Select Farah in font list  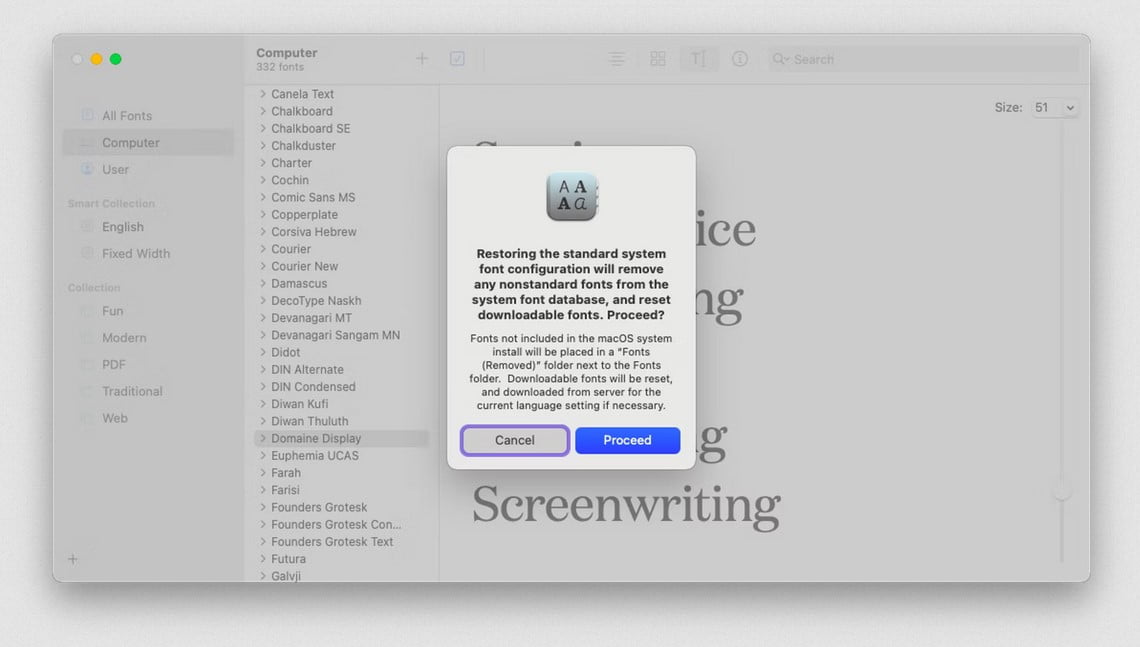(x=286, y=473)
